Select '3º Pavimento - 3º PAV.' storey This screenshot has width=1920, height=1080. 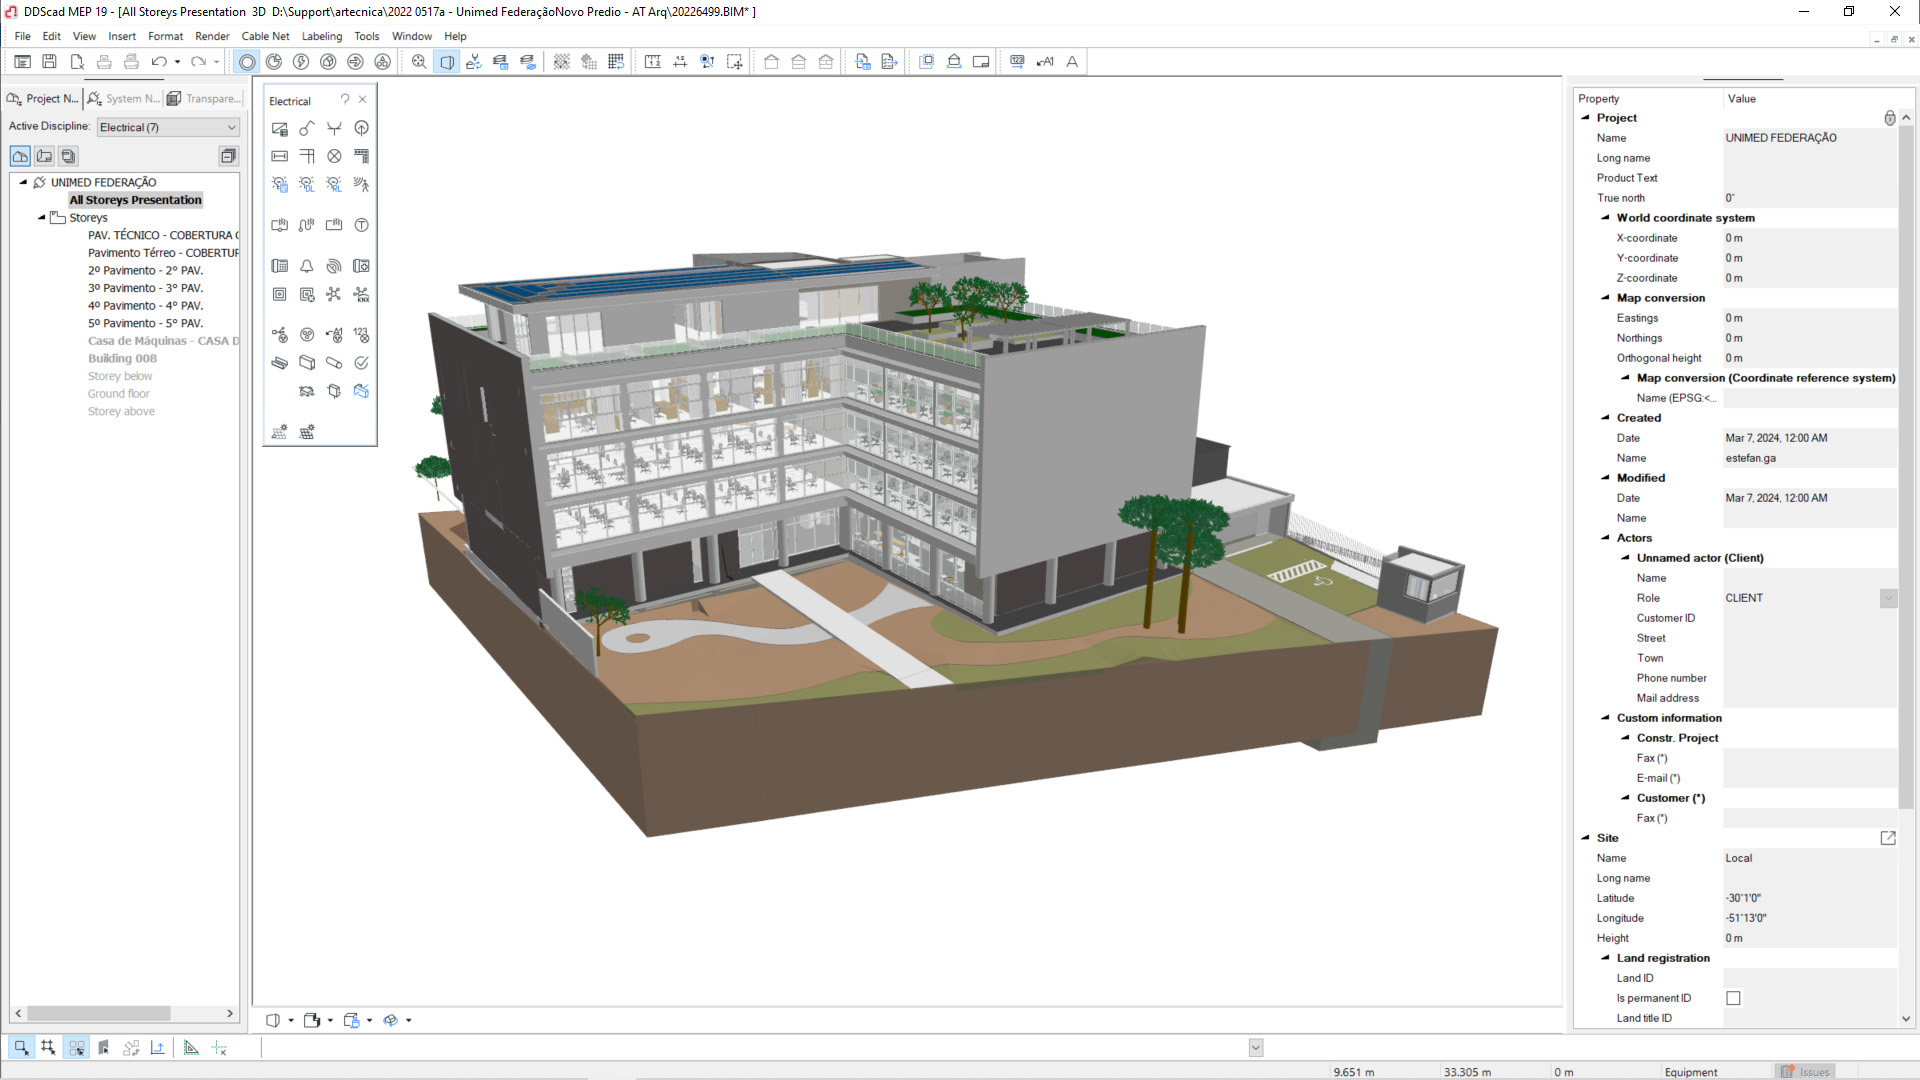(145, 288)
